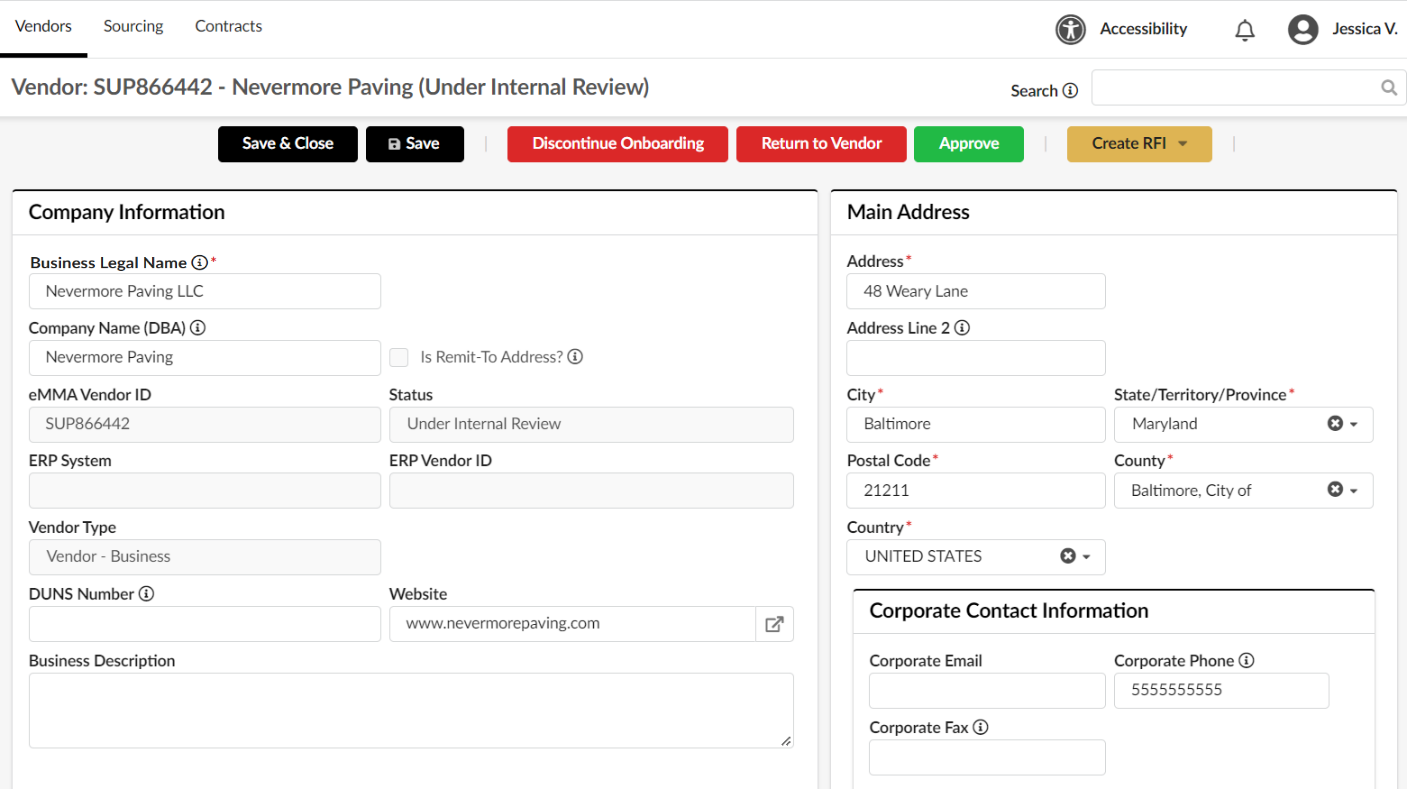Screen dimensions: 1407x789
Task: Click Business Description text area
Action: (x=411, y=710)
